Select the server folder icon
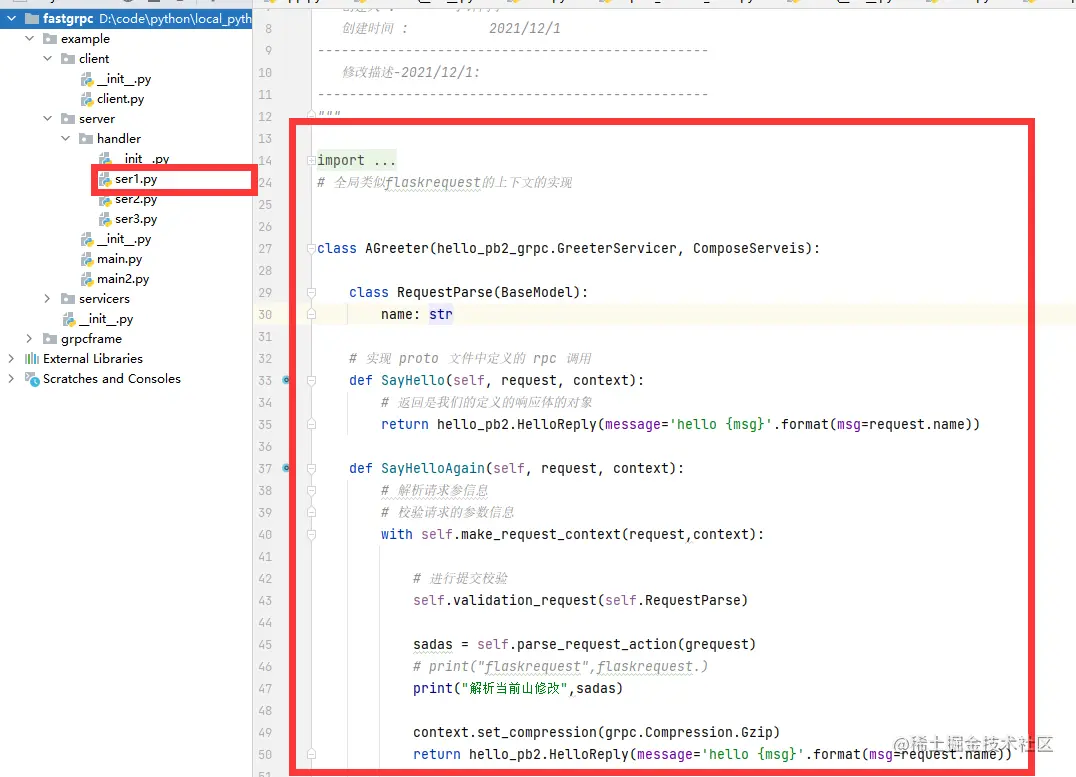Viewport: 1076px width, 777px height. coord(68,118)
